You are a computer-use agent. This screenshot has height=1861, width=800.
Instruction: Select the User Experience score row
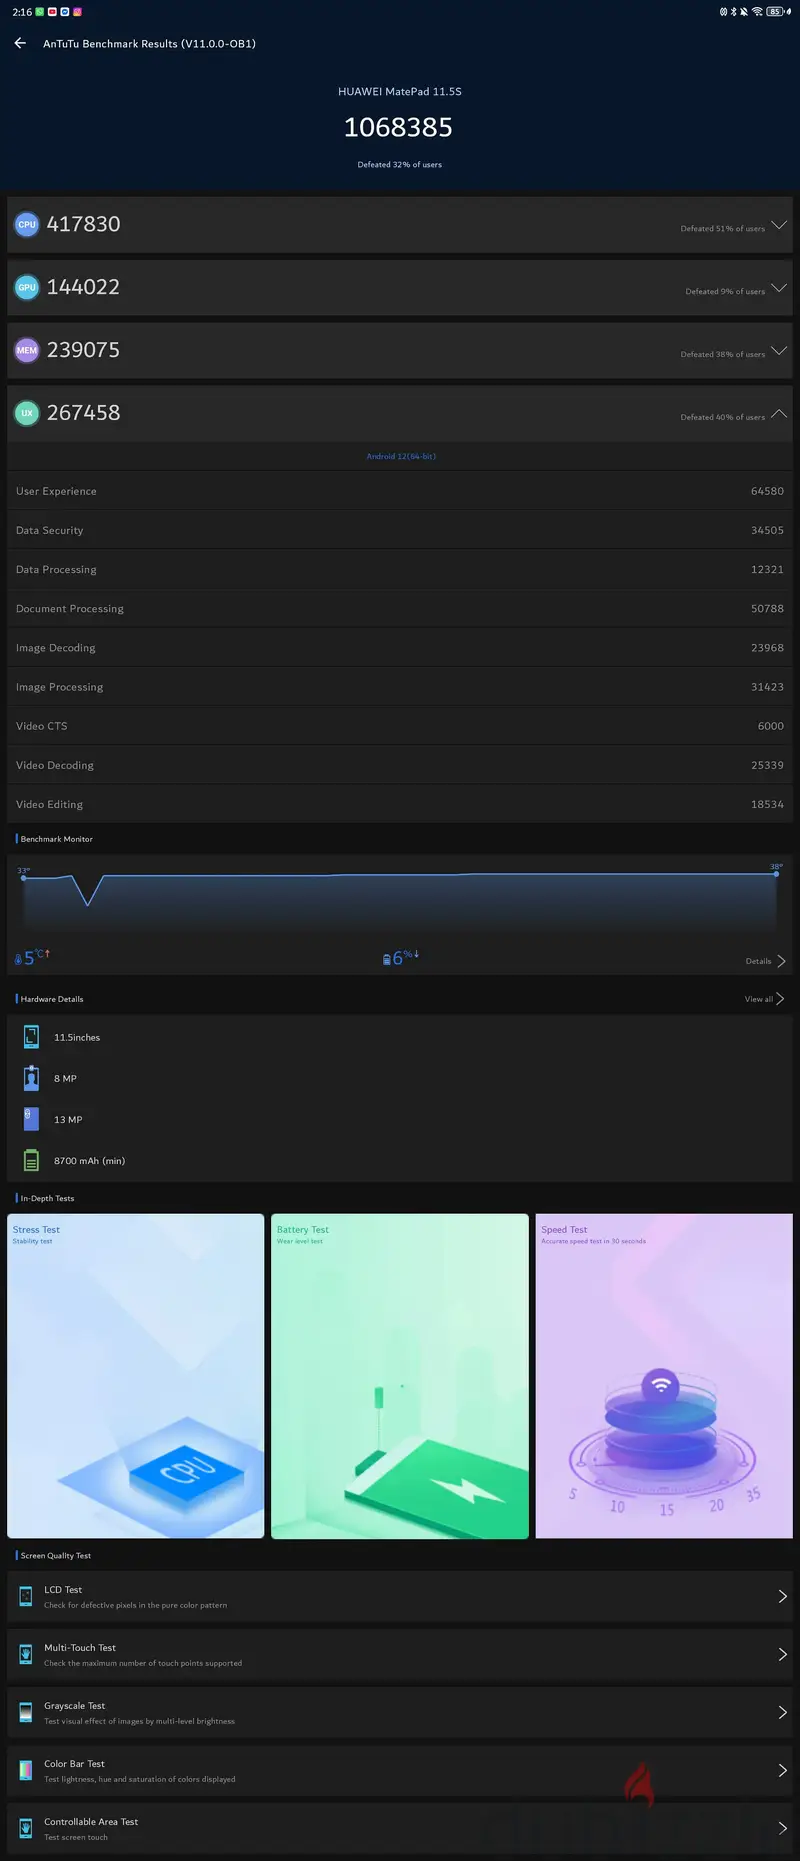[x=400, y=491]
